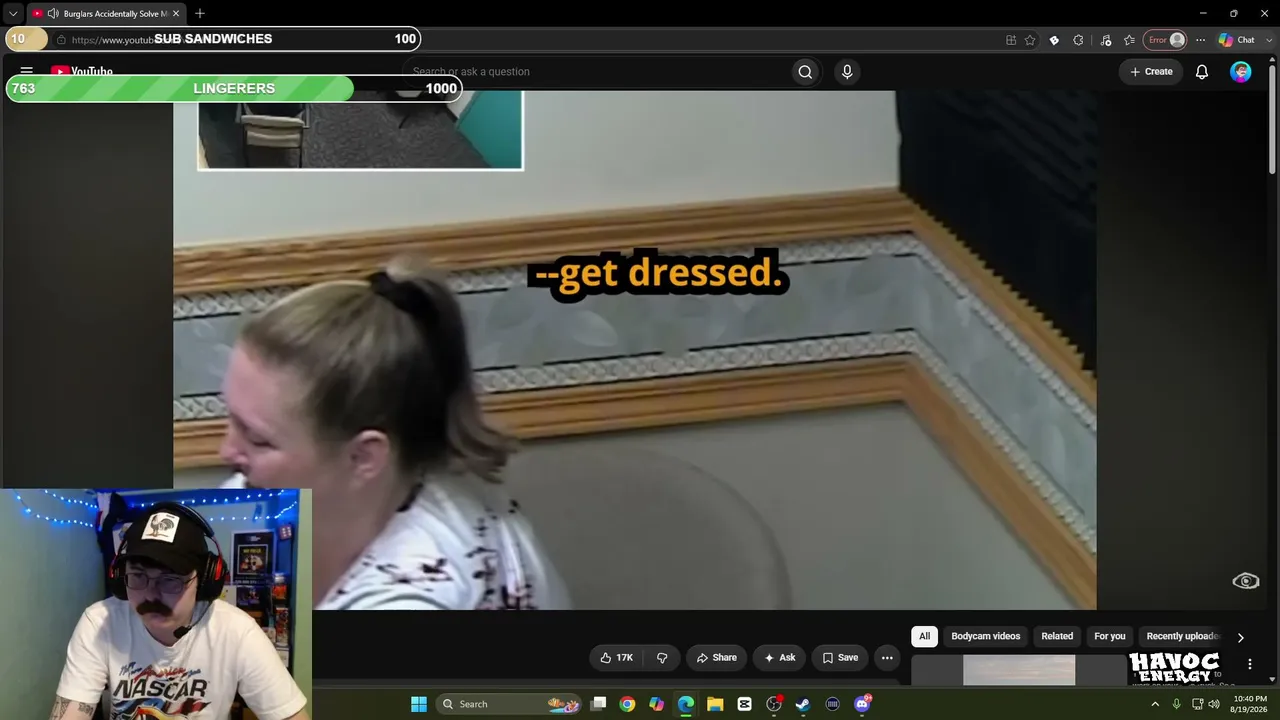This screenshot has width=1280, height=720.
Task: Open the taskbar app with red badge
Action: (x=774, y=704)
